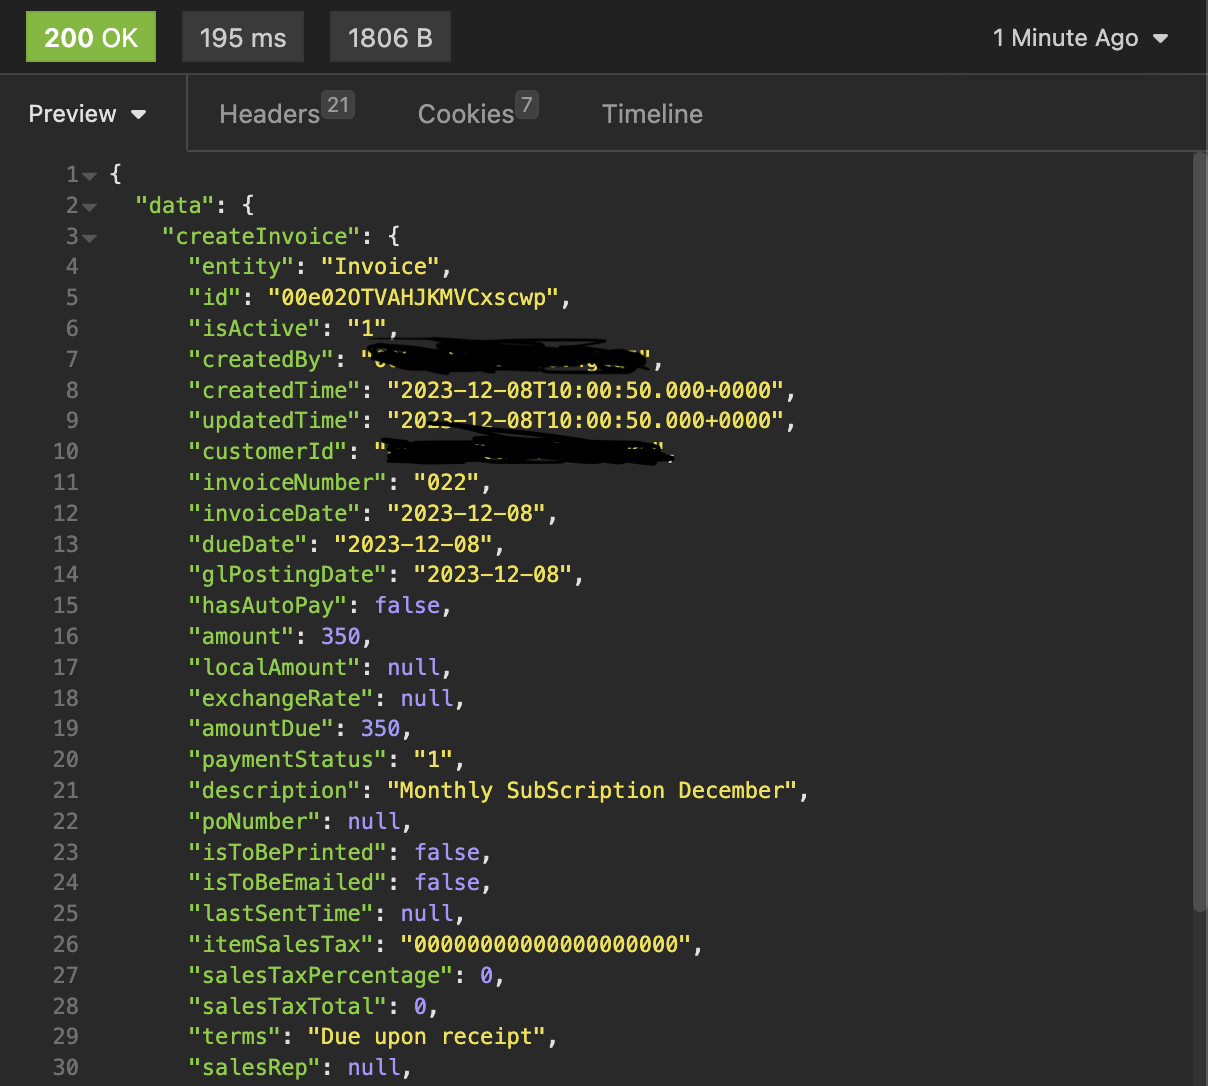Click the itemSalesTax zeros string value
The height and width of the screenshot is (1086, 1208).
click(x=546, y=944)
